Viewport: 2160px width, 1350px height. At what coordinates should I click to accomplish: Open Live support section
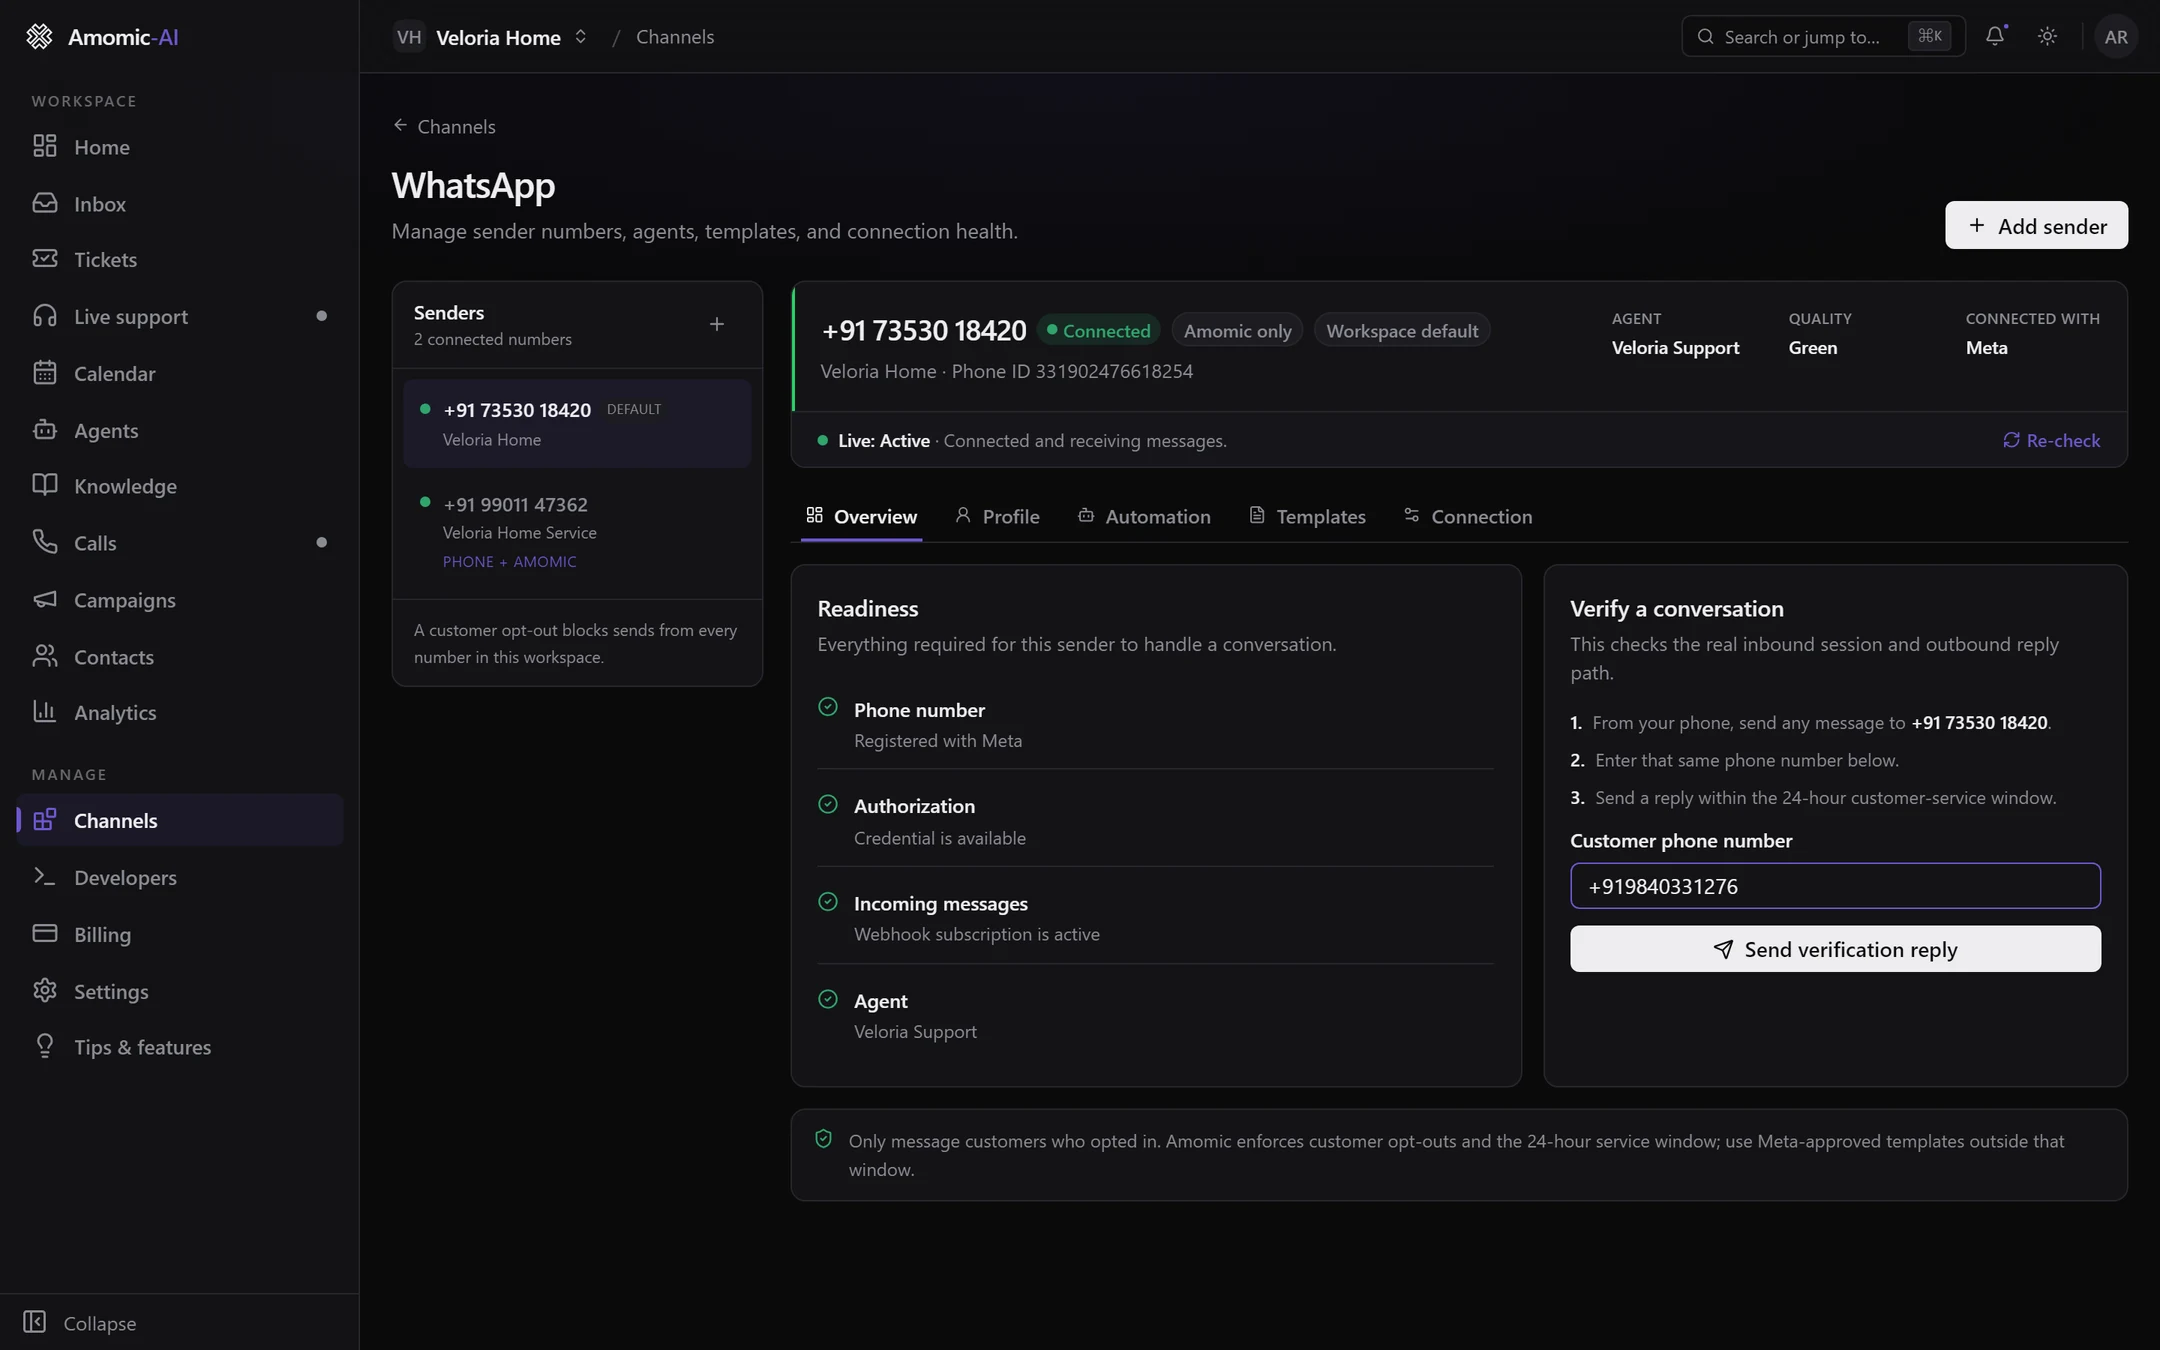(179, 317)
